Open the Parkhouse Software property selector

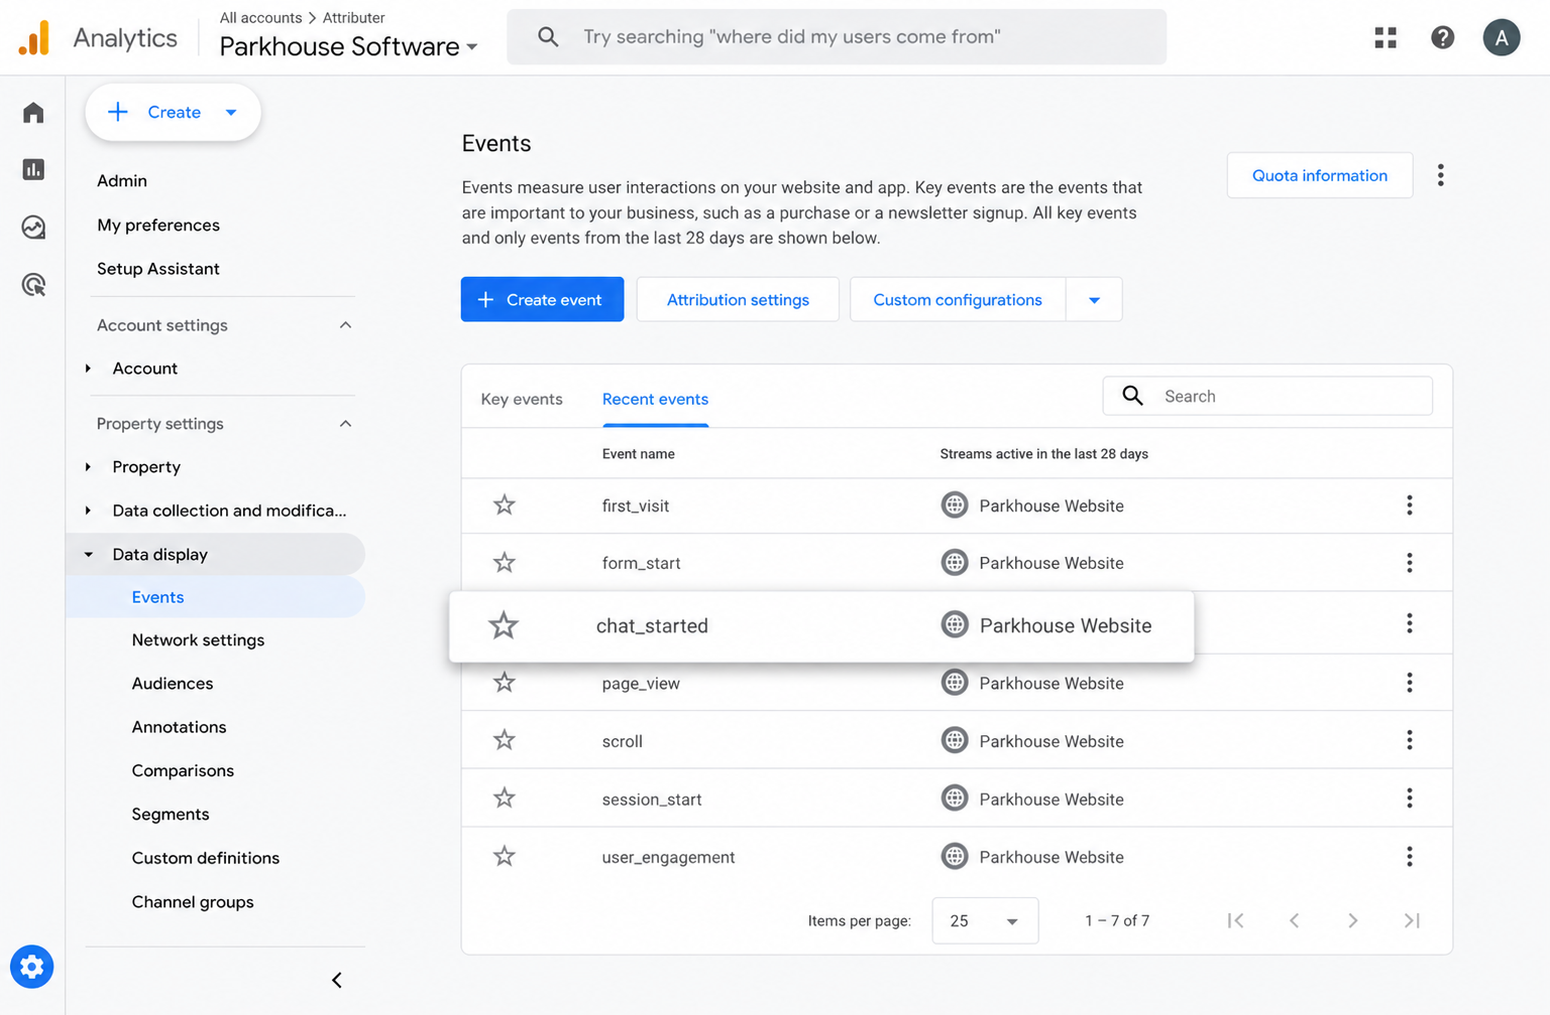click(x=348, y=47)
